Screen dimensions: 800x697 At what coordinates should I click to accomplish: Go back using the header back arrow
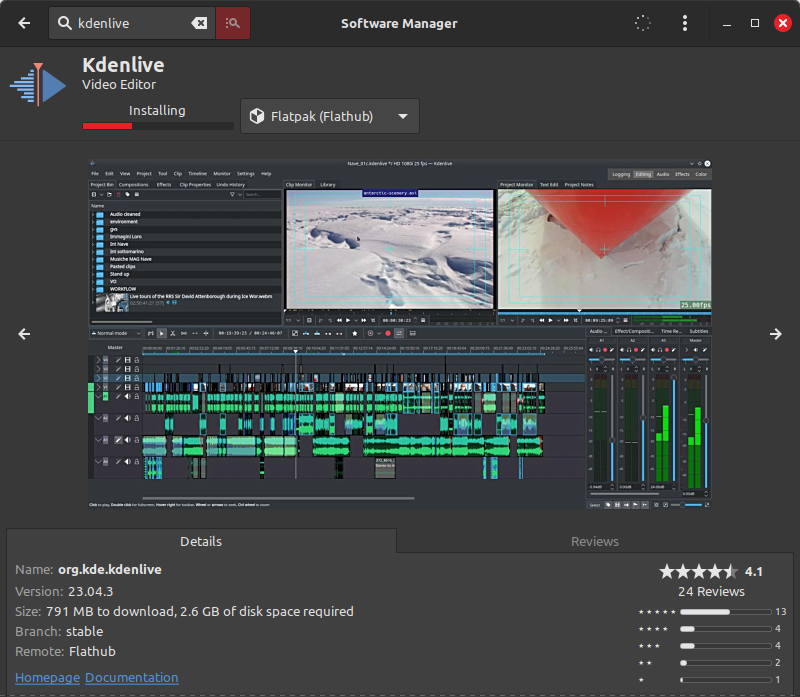click(24, 23)
